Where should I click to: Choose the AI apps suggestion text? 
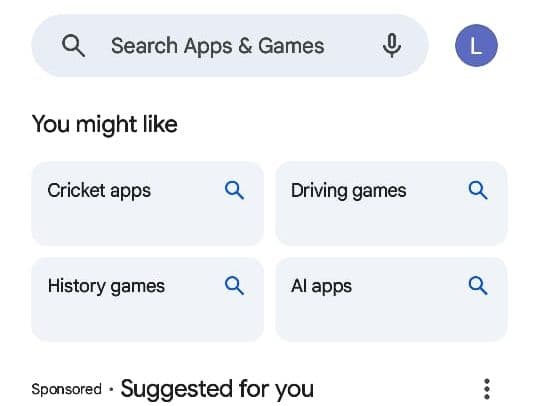[x=321, y=286]
